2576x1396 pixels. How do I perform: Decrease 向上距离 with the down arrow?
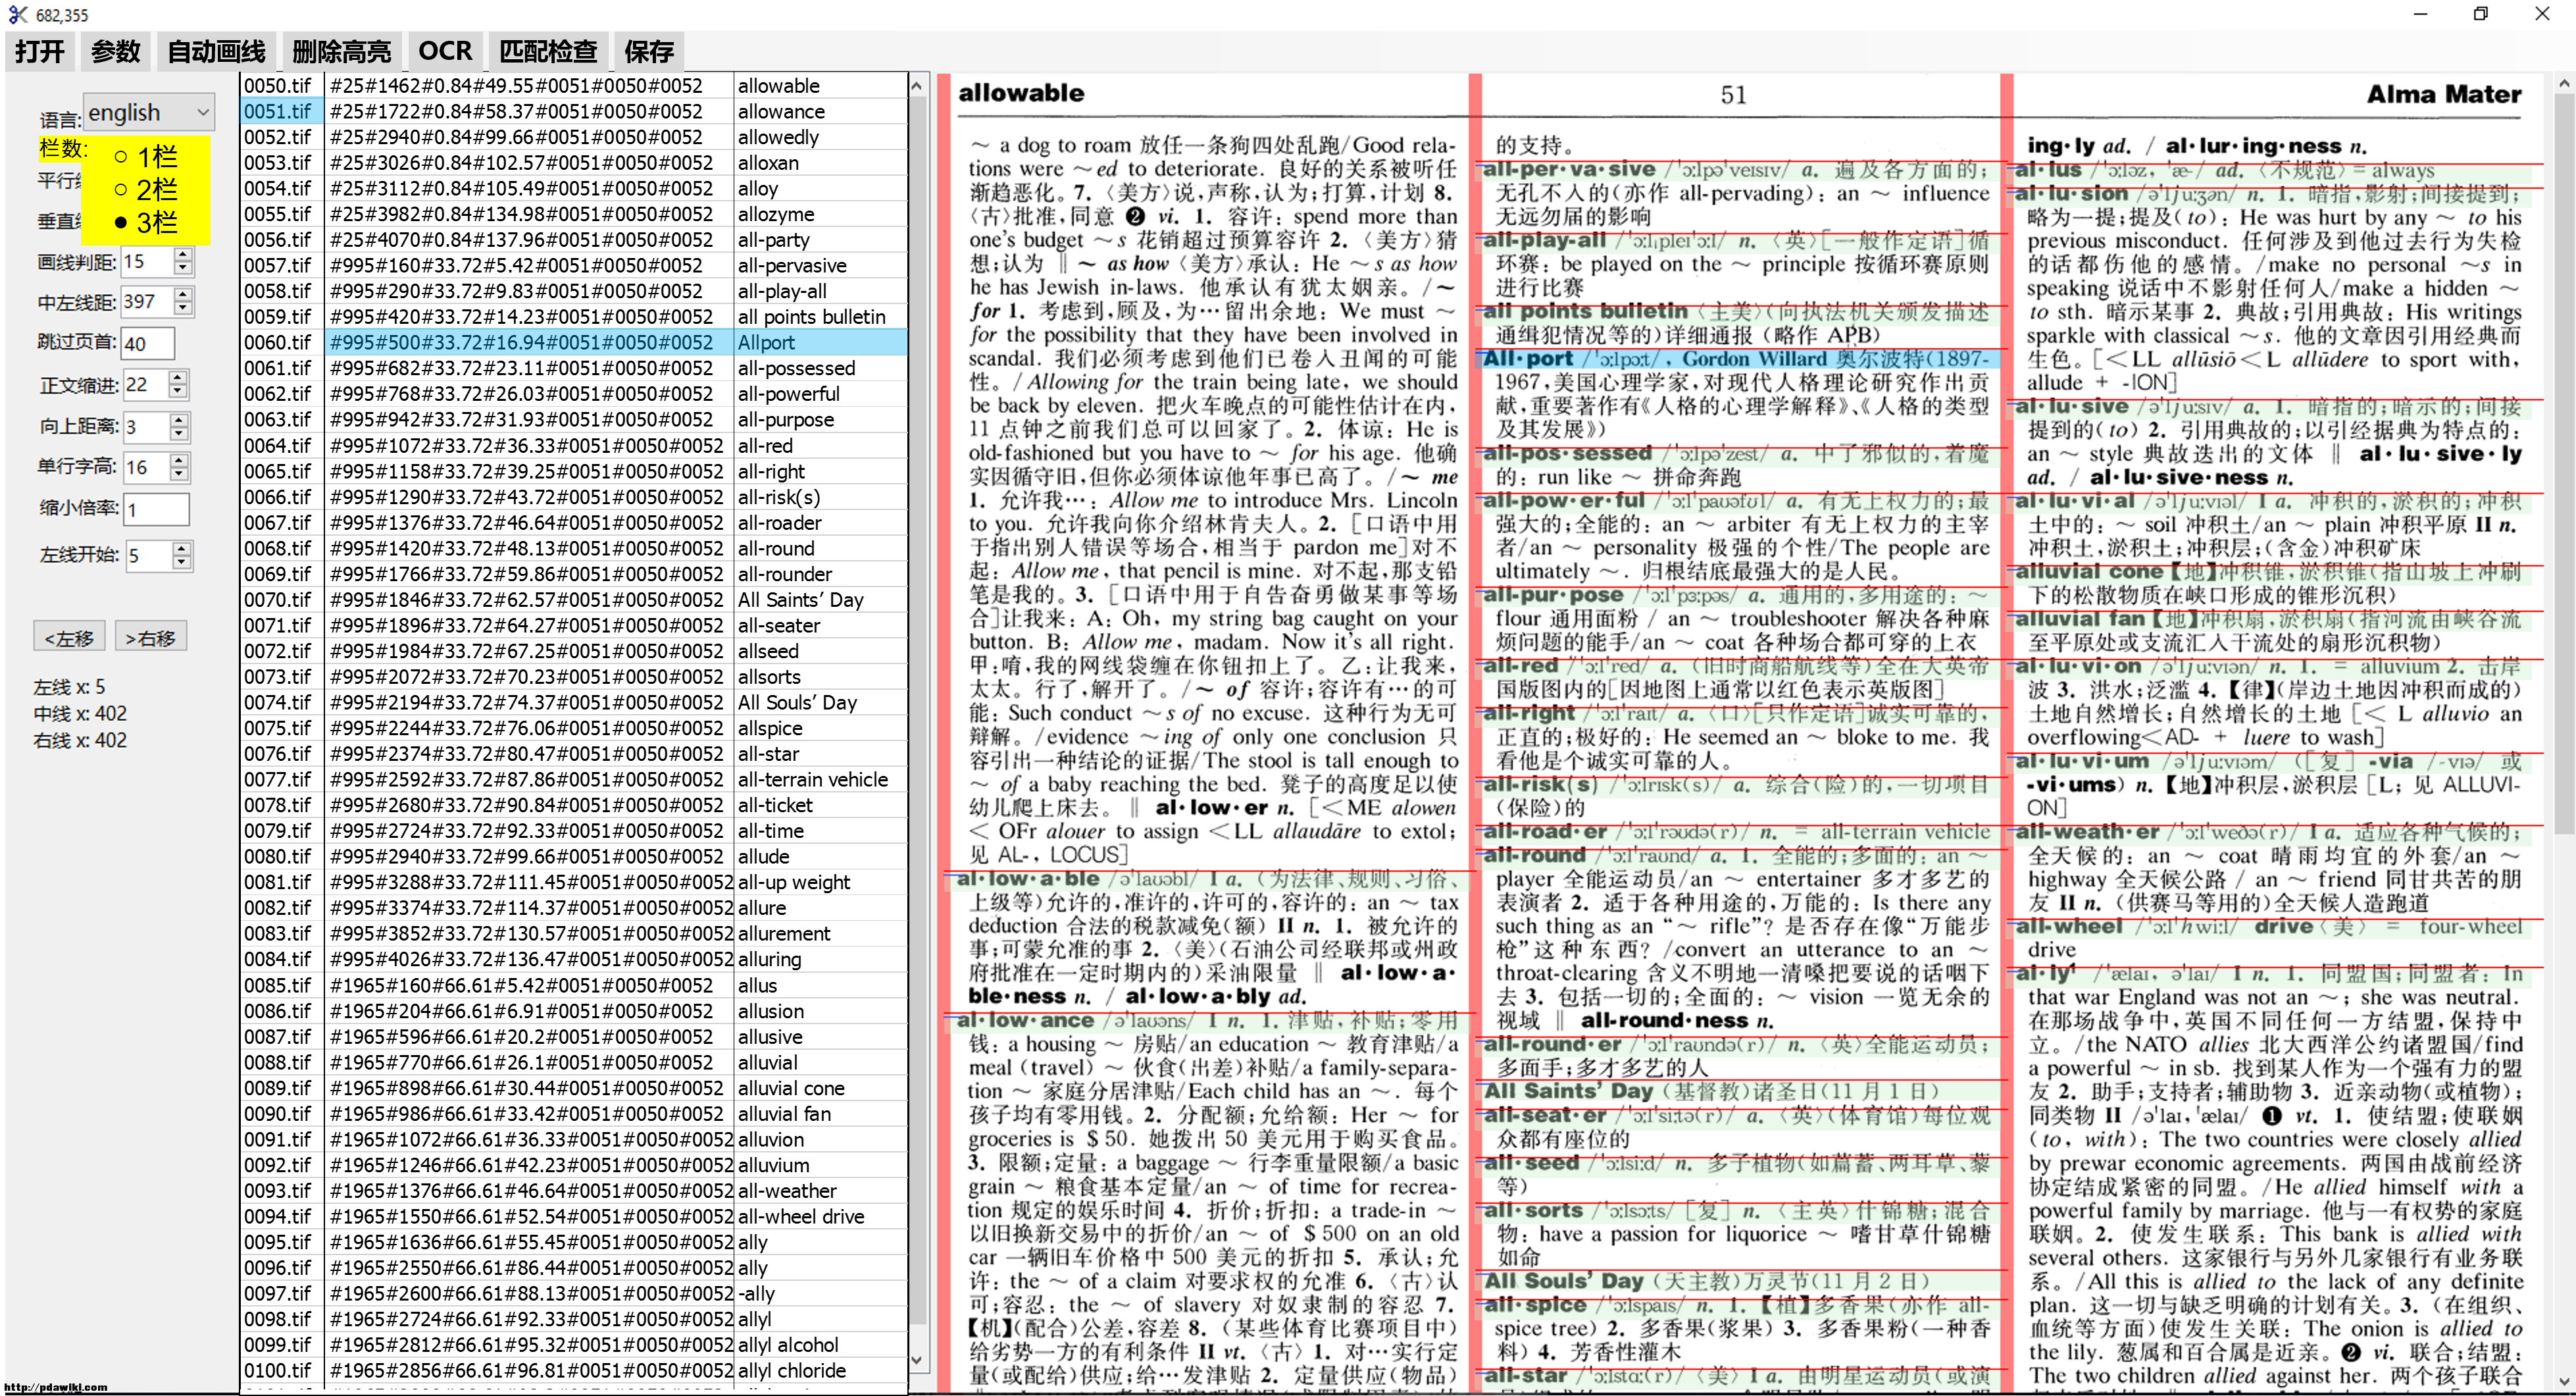coord(179,434)
